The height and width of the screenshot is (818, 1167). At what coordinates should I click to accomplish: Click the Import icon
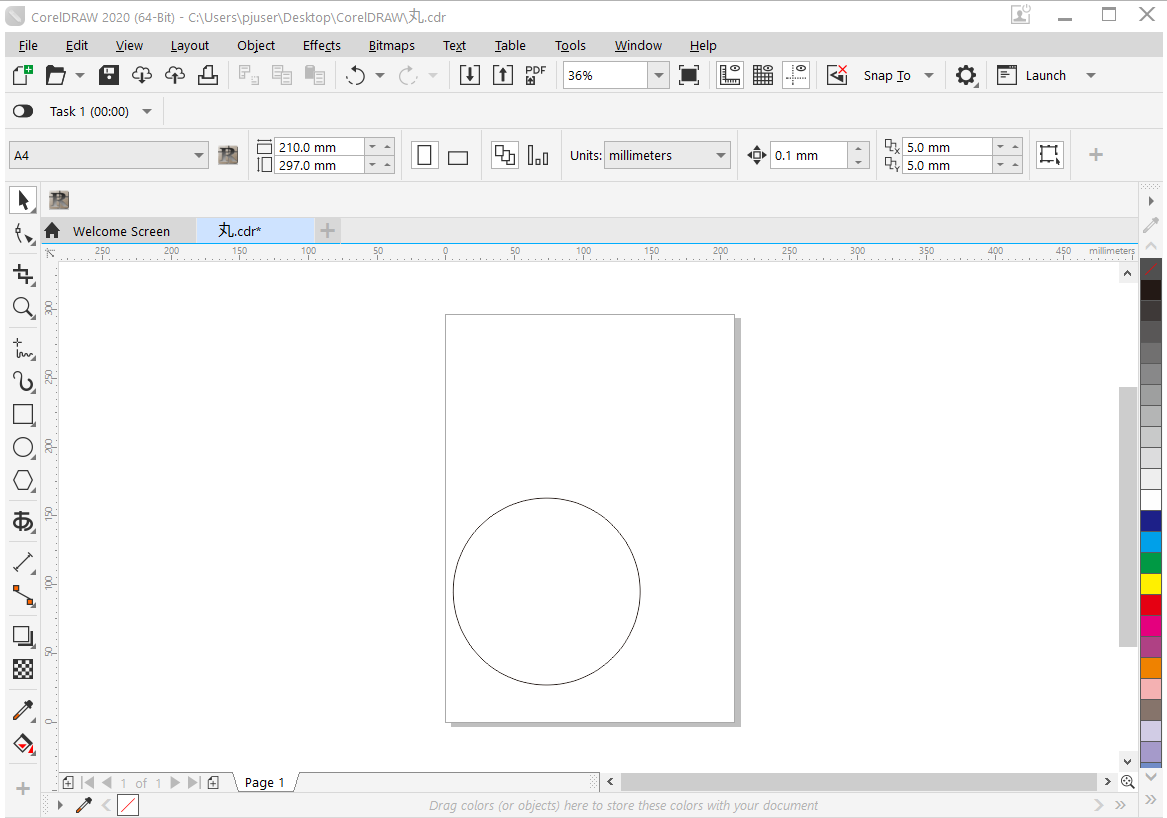click(470, 75)
